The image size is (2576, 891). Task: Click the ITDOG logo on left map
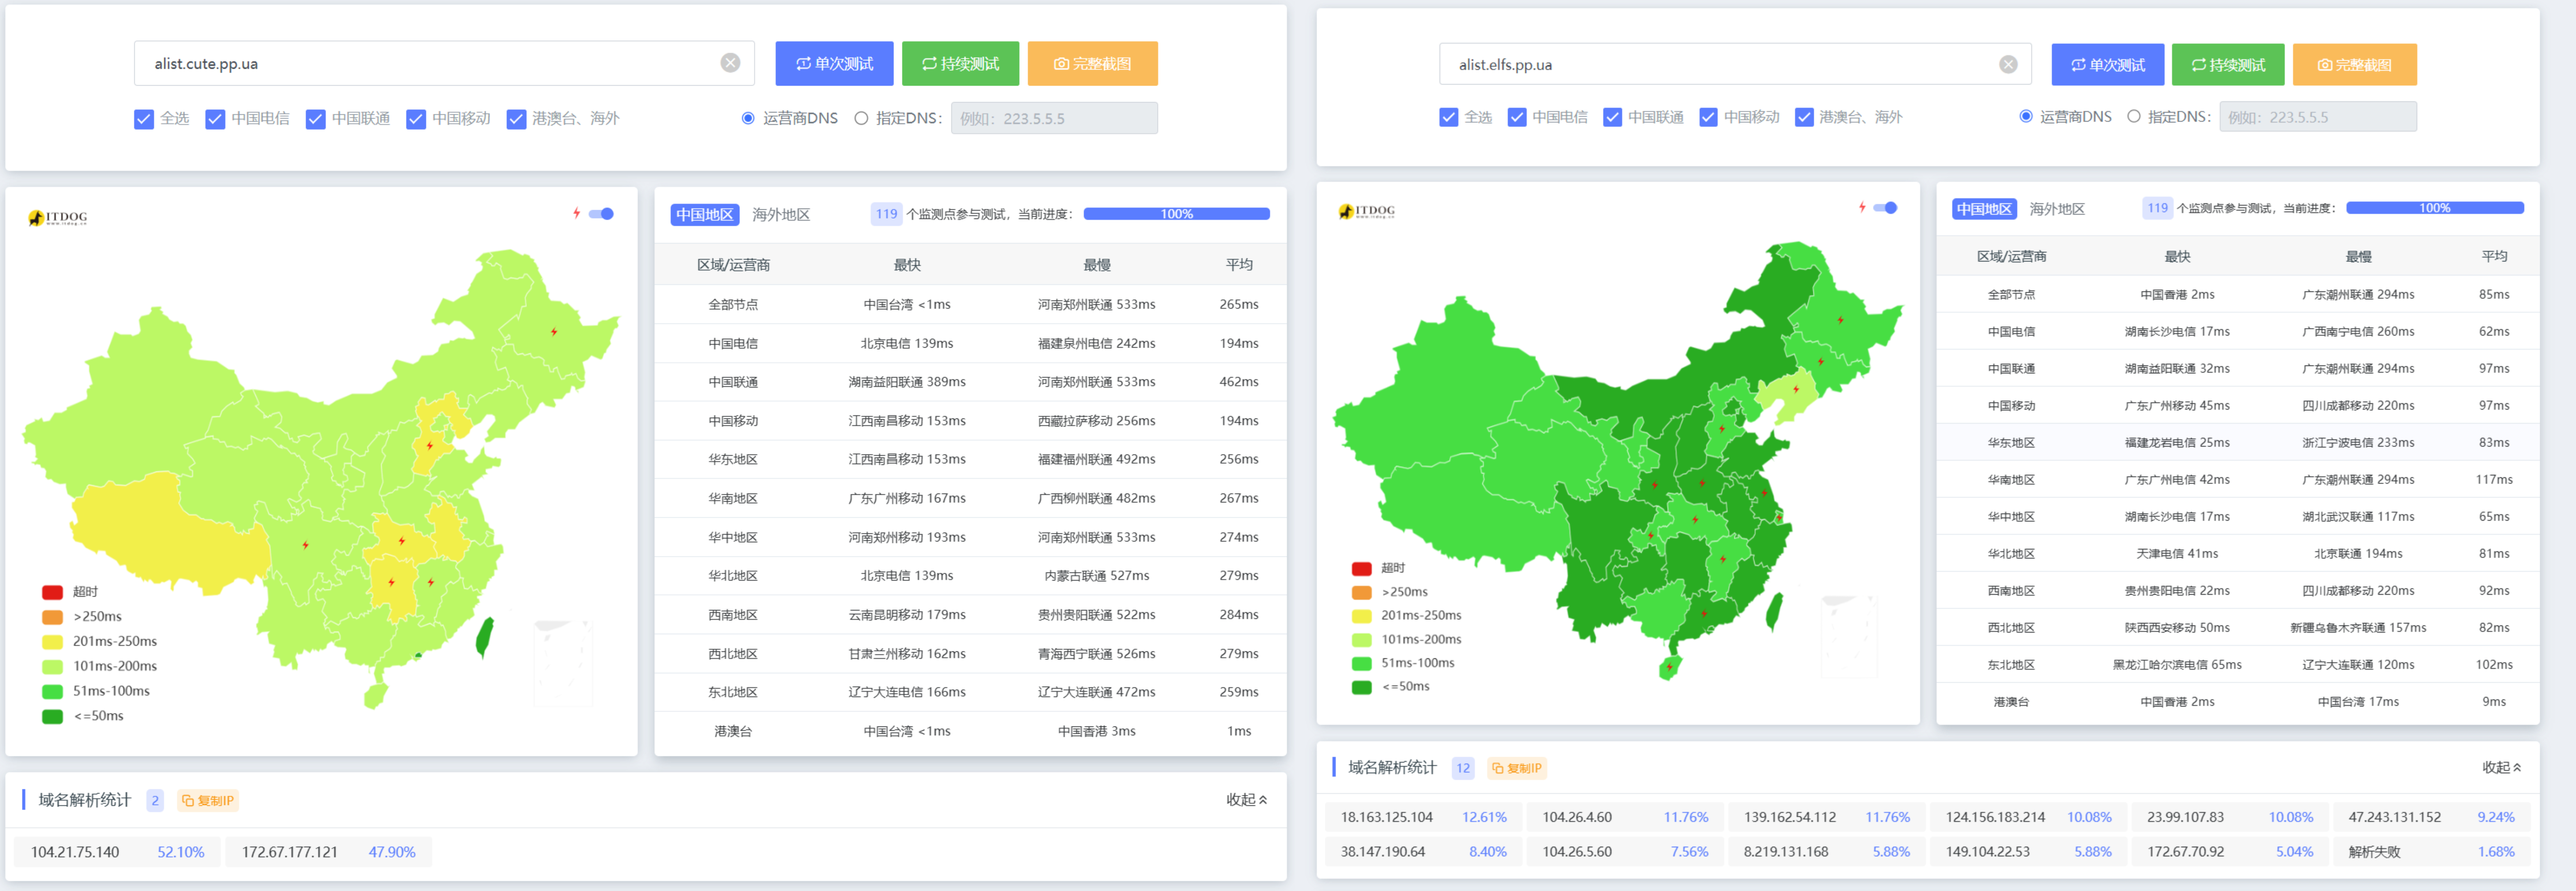pyautogui.click(x=58, y=217)
